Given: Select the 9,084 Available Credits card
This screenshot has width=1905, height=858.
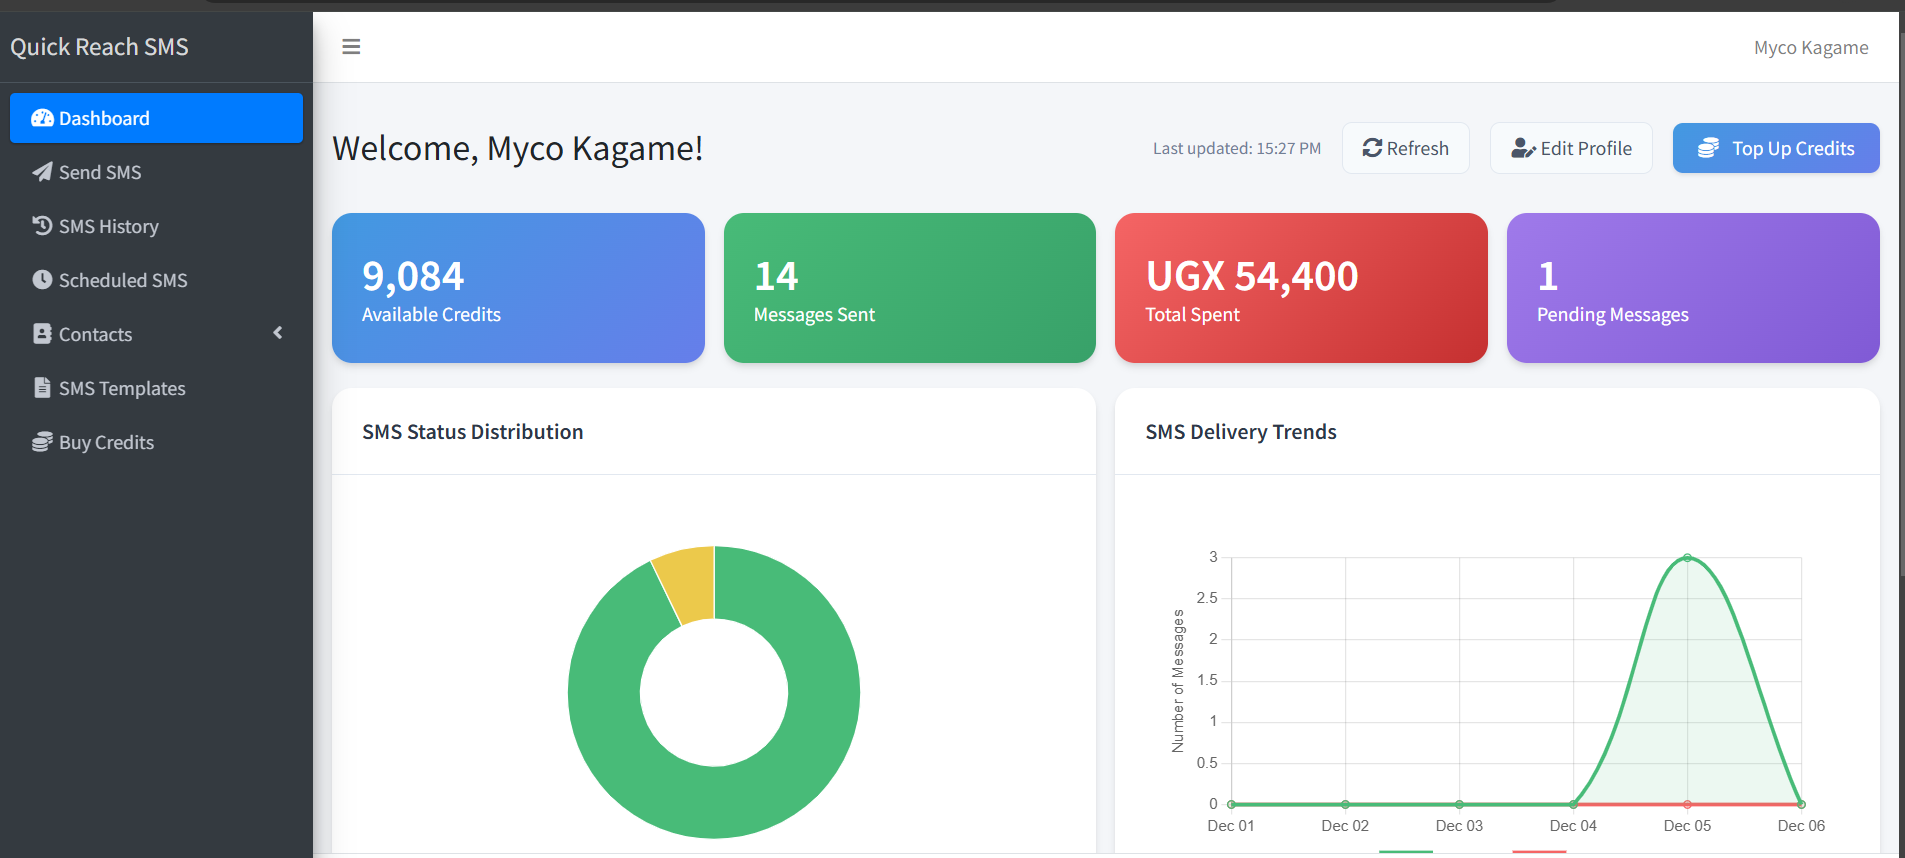Looking at the screenshot, I should (518, 288).
